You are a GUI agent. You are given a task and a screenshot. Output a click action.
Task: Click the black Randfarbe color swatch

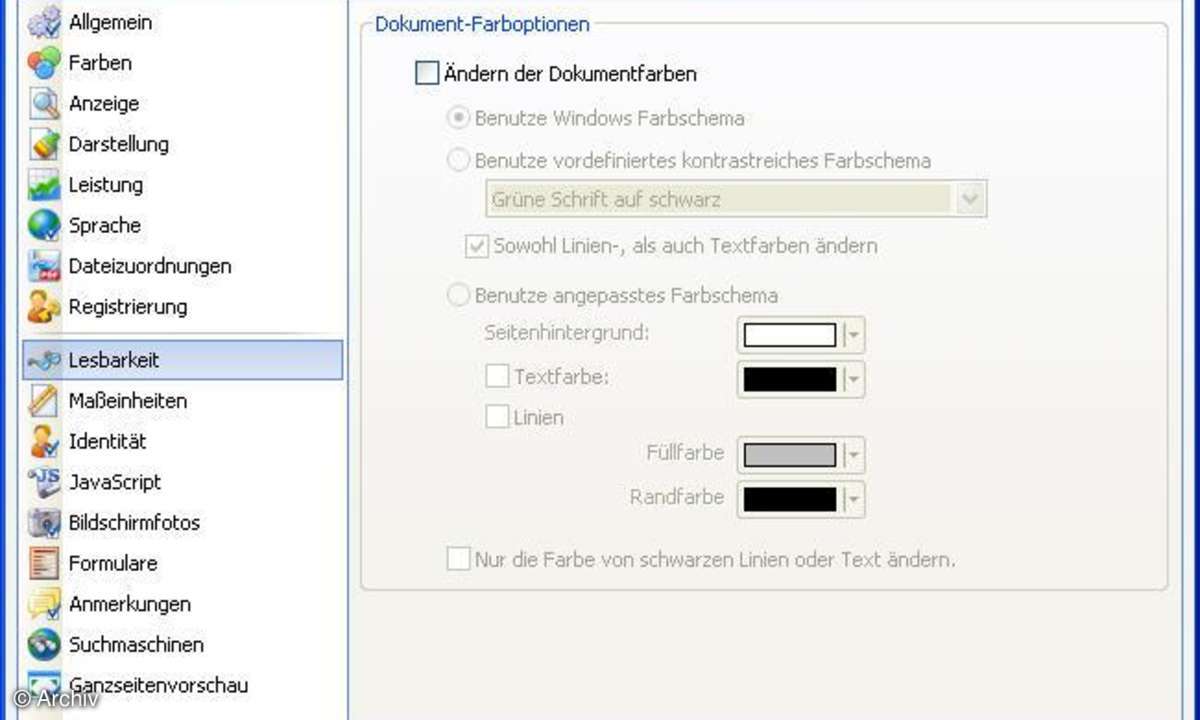pos(790,498)
